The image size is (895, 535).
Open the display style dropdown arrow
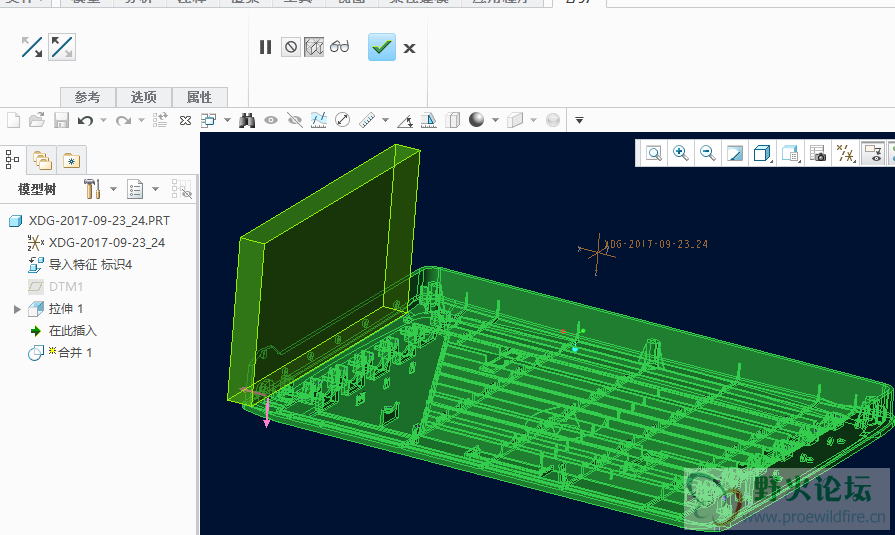[495, 120]
